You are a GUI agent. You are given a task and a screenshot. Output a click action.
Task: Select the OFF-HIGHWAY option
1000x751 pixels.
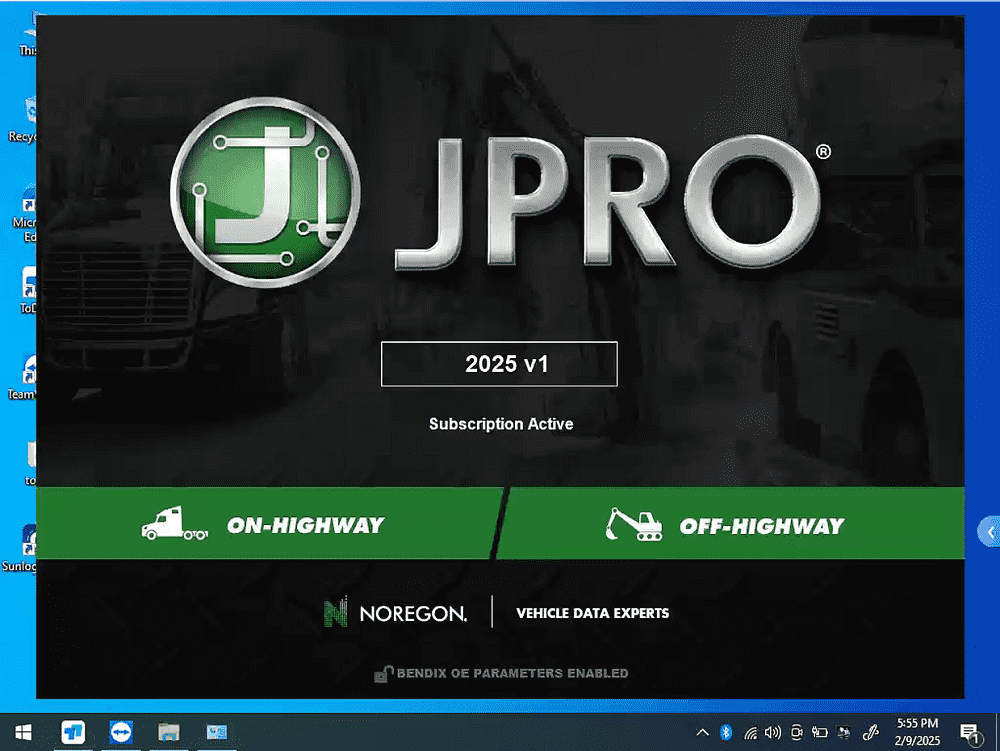730,524
